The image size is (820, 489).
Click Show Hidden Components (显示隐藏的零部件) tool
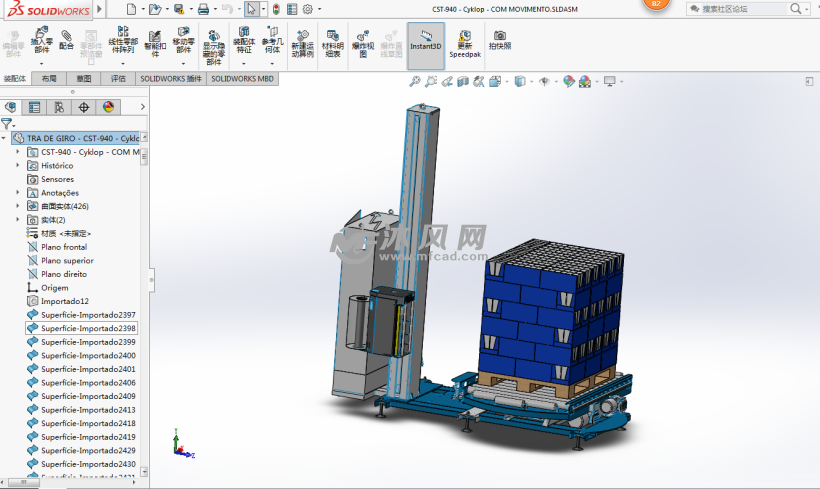click(x=213, y=48)
